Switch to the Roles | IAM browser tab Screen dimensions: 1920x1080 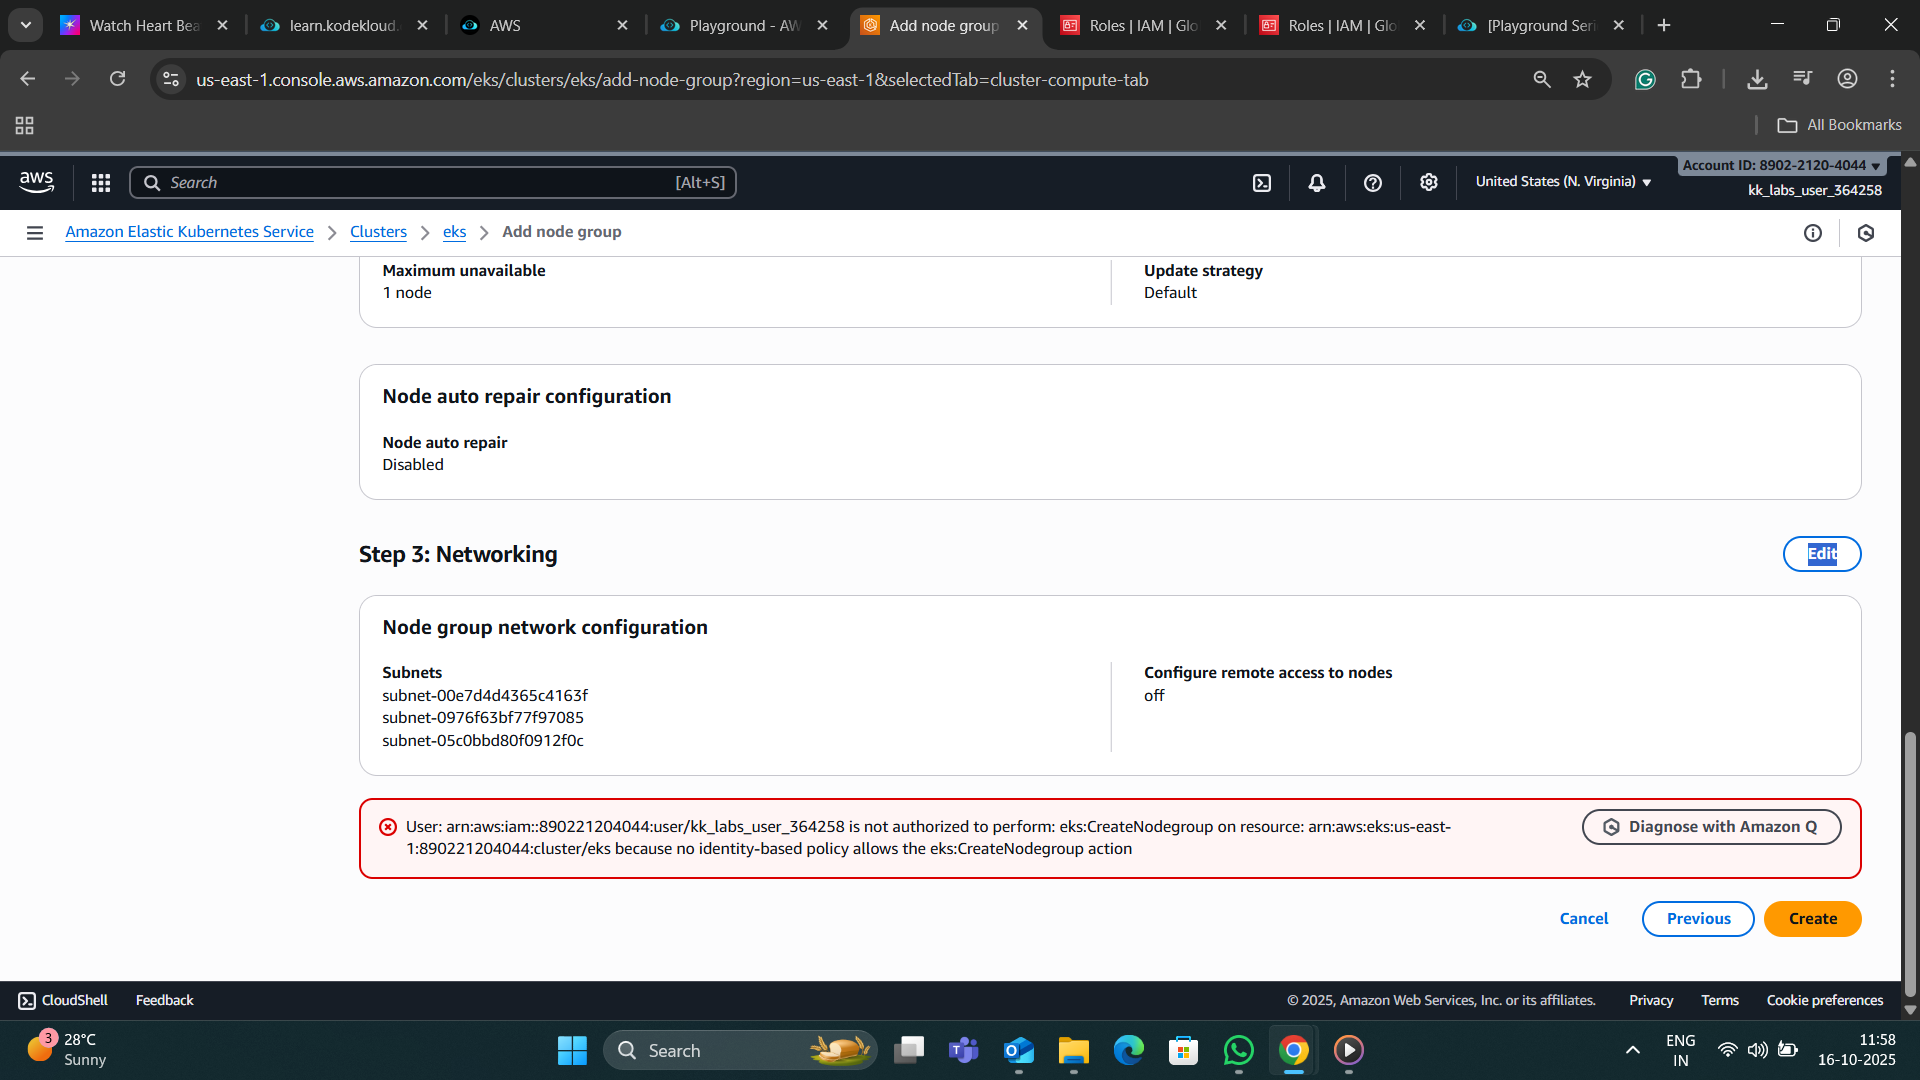point(1143,26)
